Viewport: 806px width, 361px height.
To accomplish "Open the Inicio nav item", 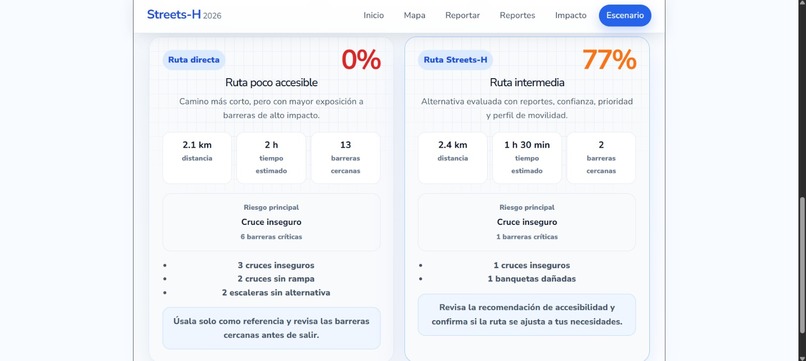I will pos(373,15).
